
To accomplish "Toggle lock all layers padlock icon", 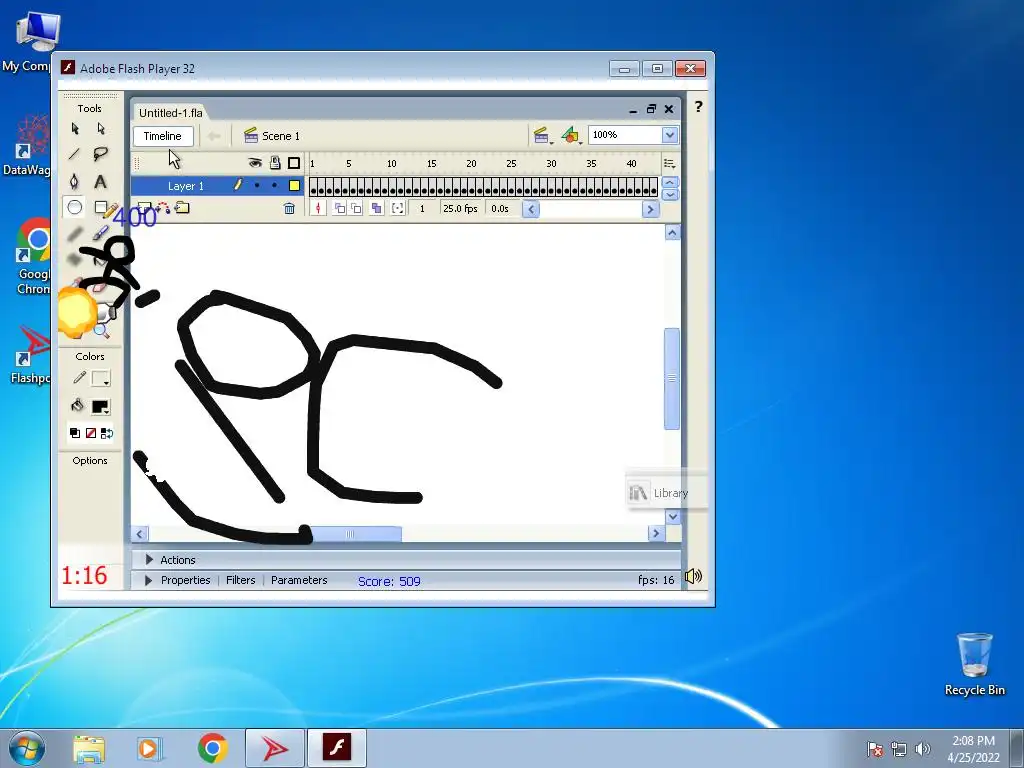I will coord(275,163).
